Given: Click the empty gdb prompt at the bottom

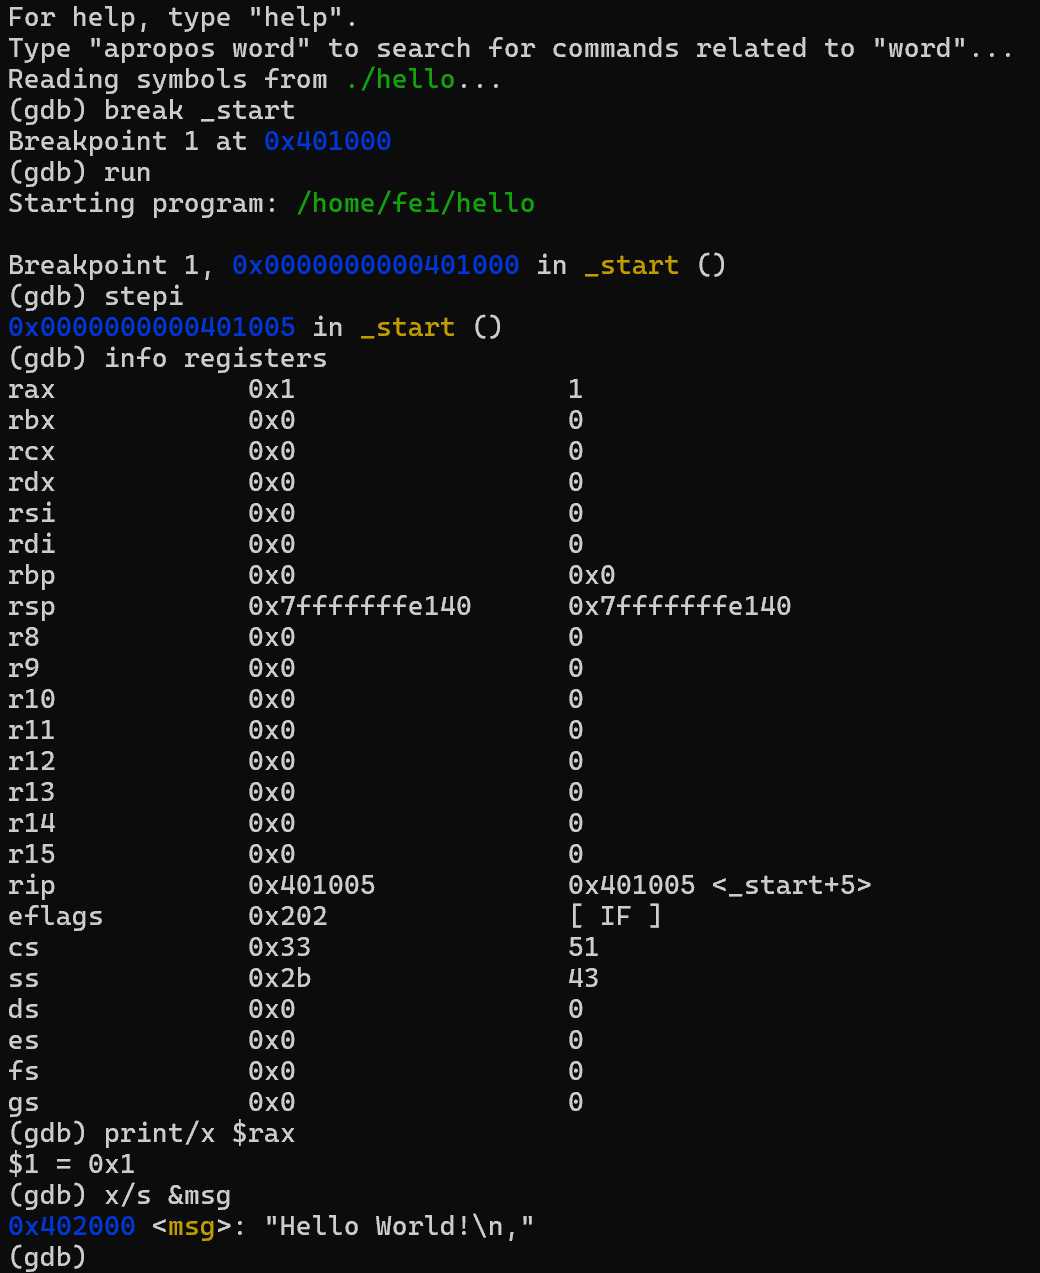Looking at the screenshot, I should pos(47,1257).
